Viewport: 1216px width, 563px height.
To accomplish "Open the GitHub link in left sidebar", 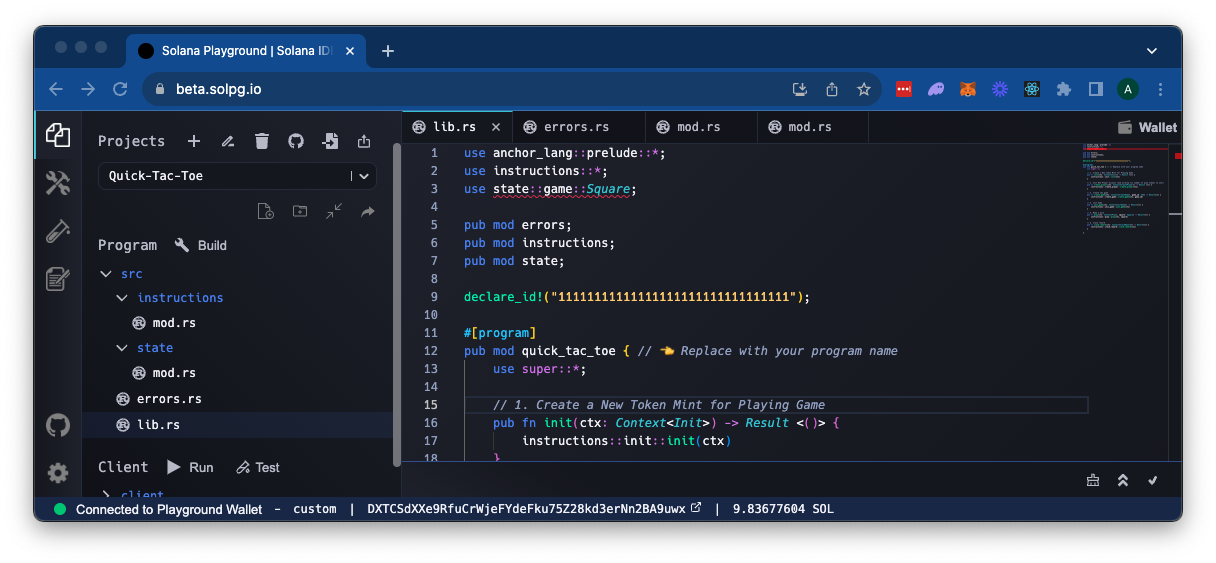I will [58, 425].
